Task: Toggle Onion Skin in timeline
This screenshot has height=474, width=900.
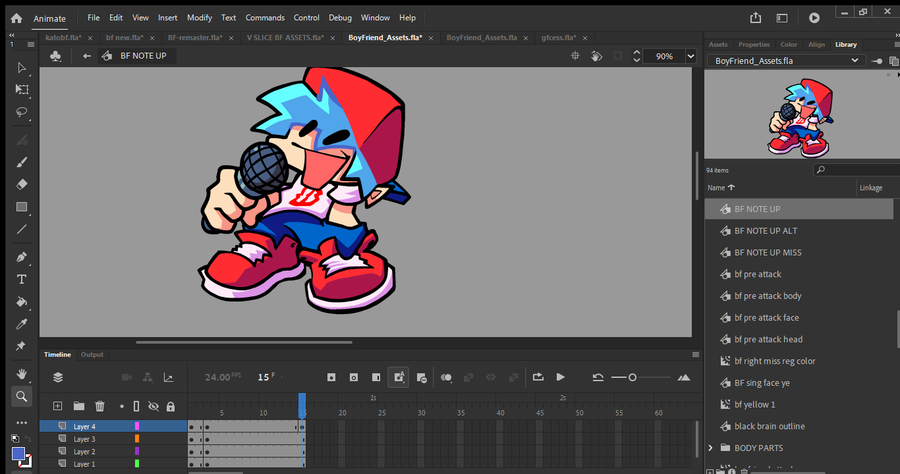Action: (x=446, y=377)
